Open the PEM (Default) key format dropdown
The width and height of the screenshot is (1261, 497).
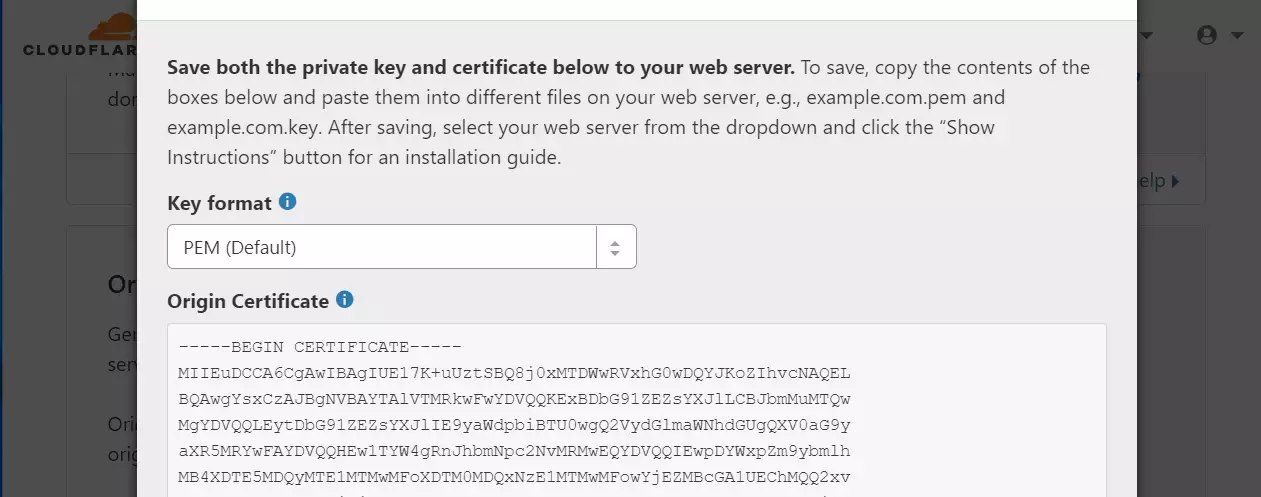tap(401, 246)
